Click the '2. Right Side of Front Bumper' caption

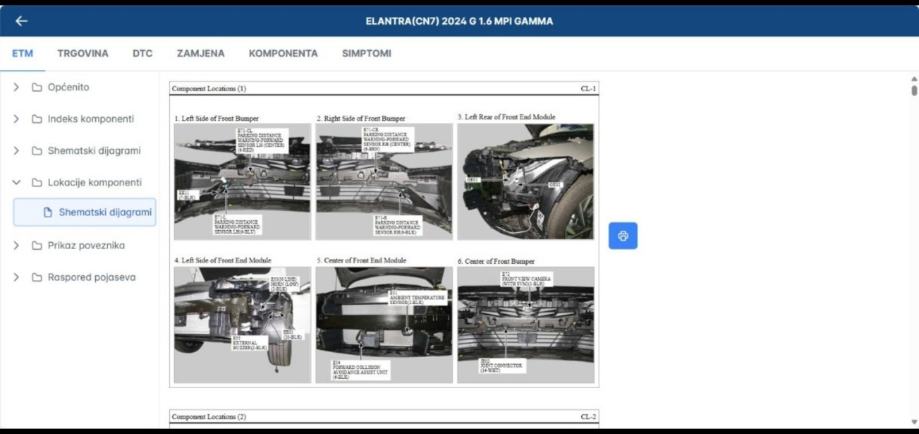pos(360,118)
